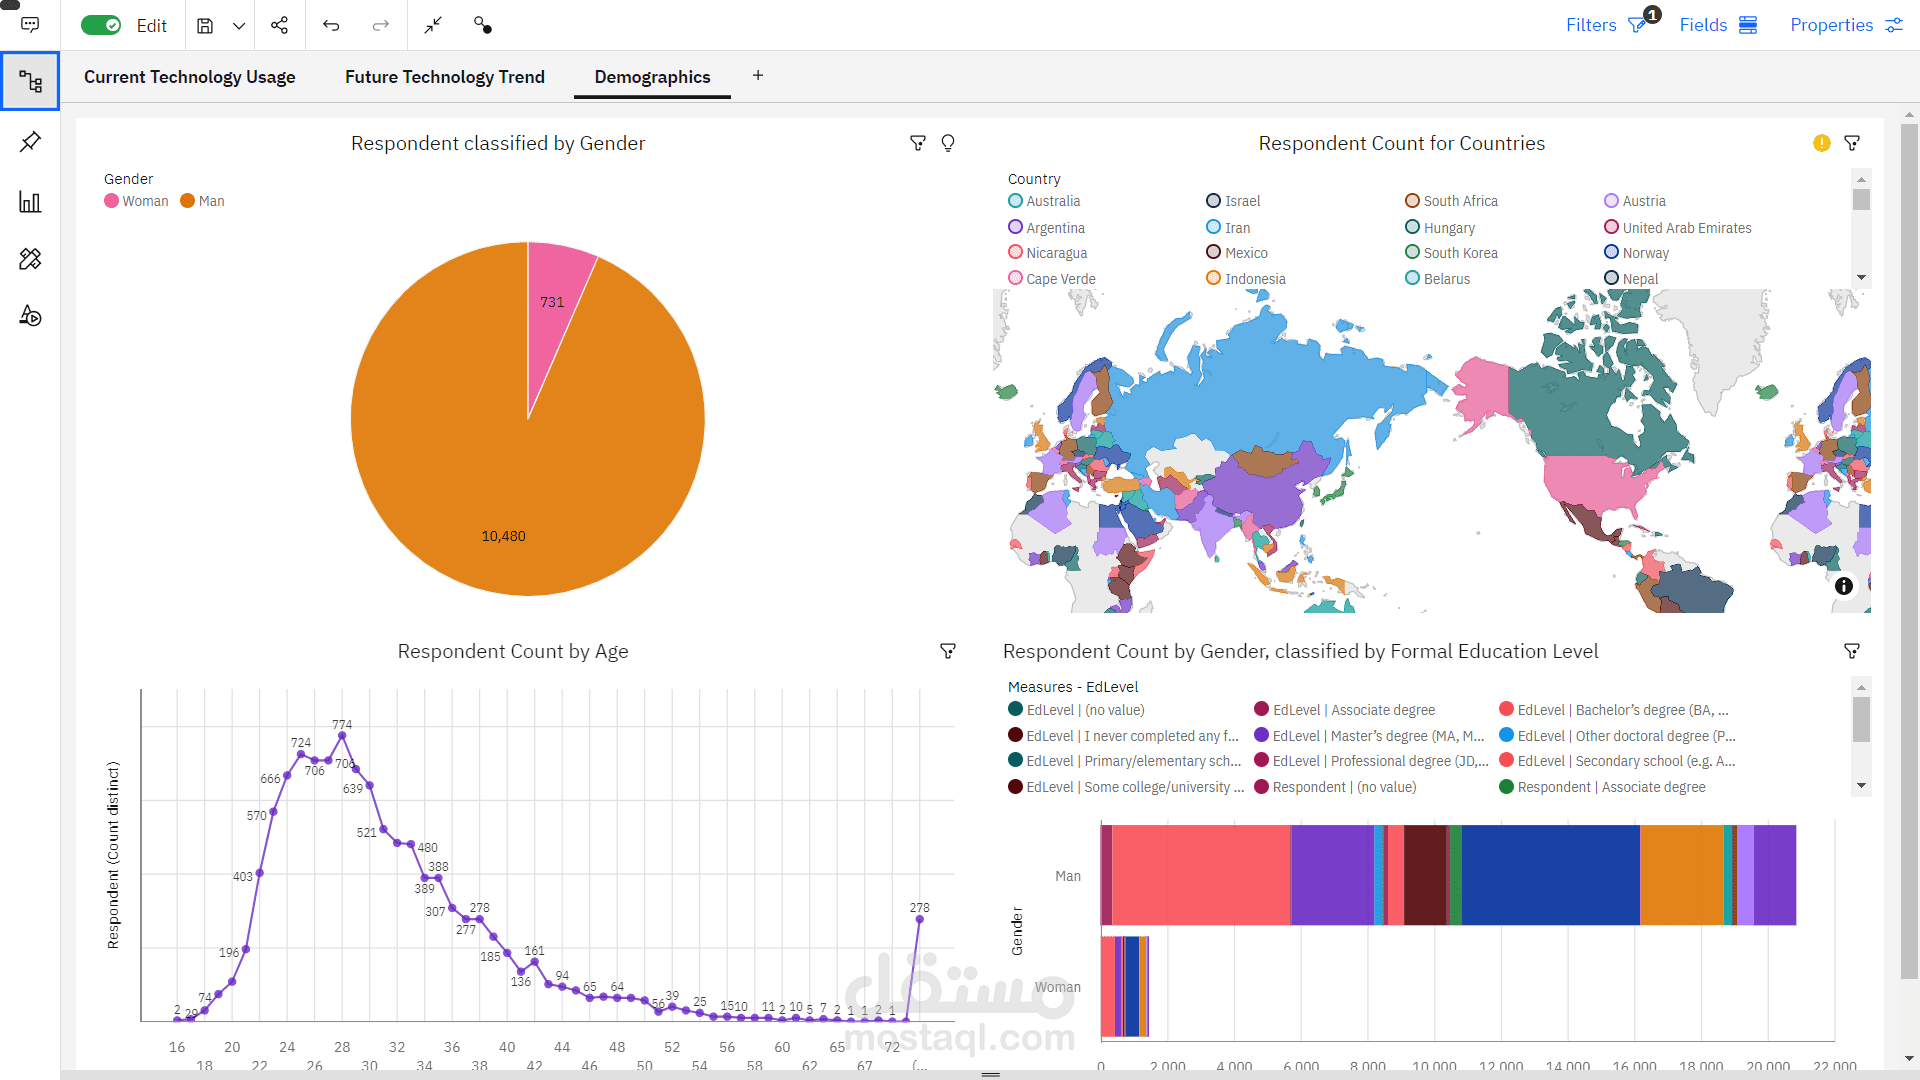
Task: Open the shapes and media sidebar icon
Action: (x=30, y=316)
